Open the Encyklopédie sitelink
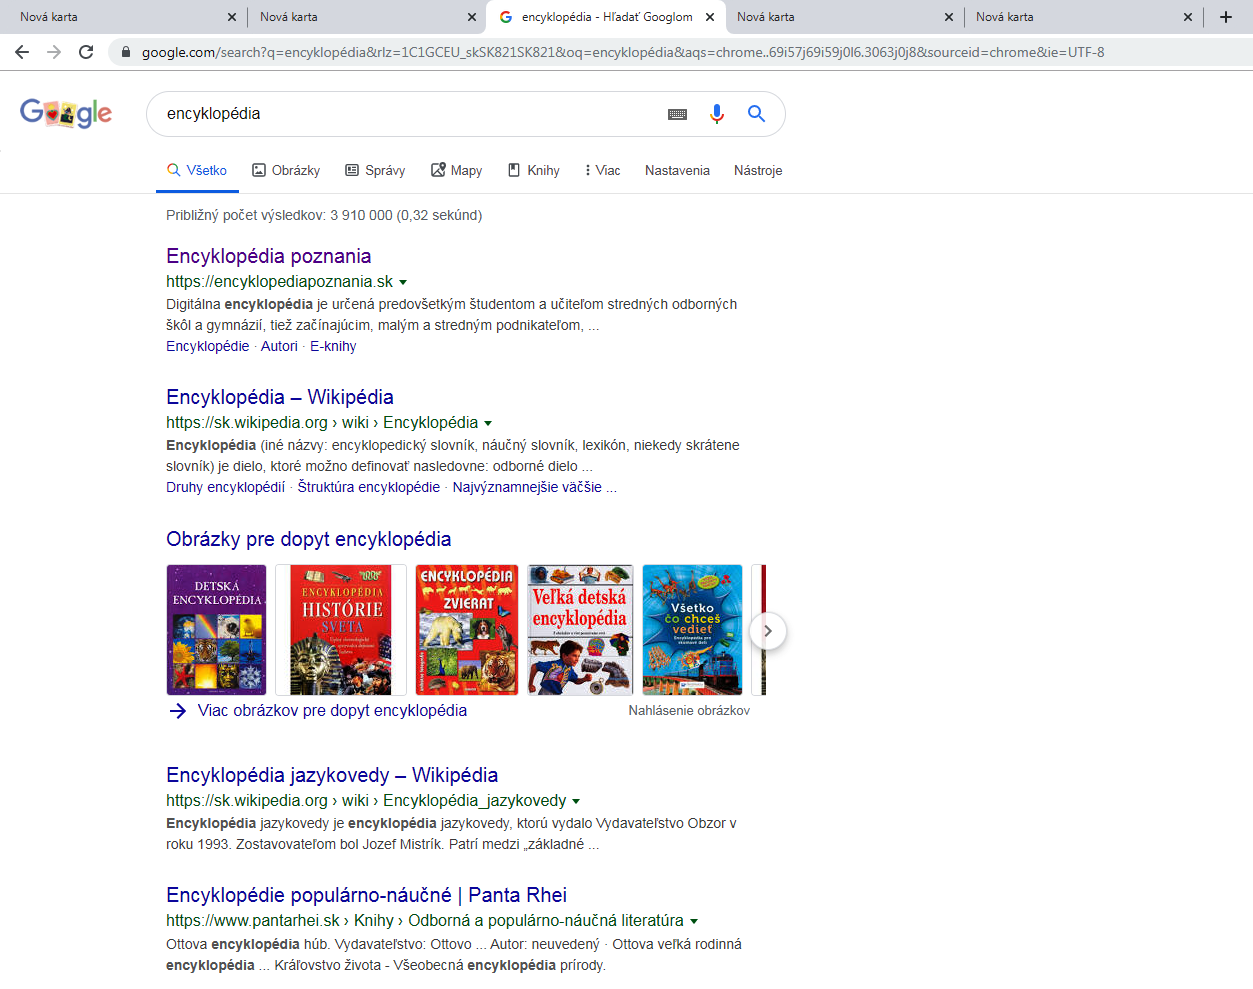 208,346
